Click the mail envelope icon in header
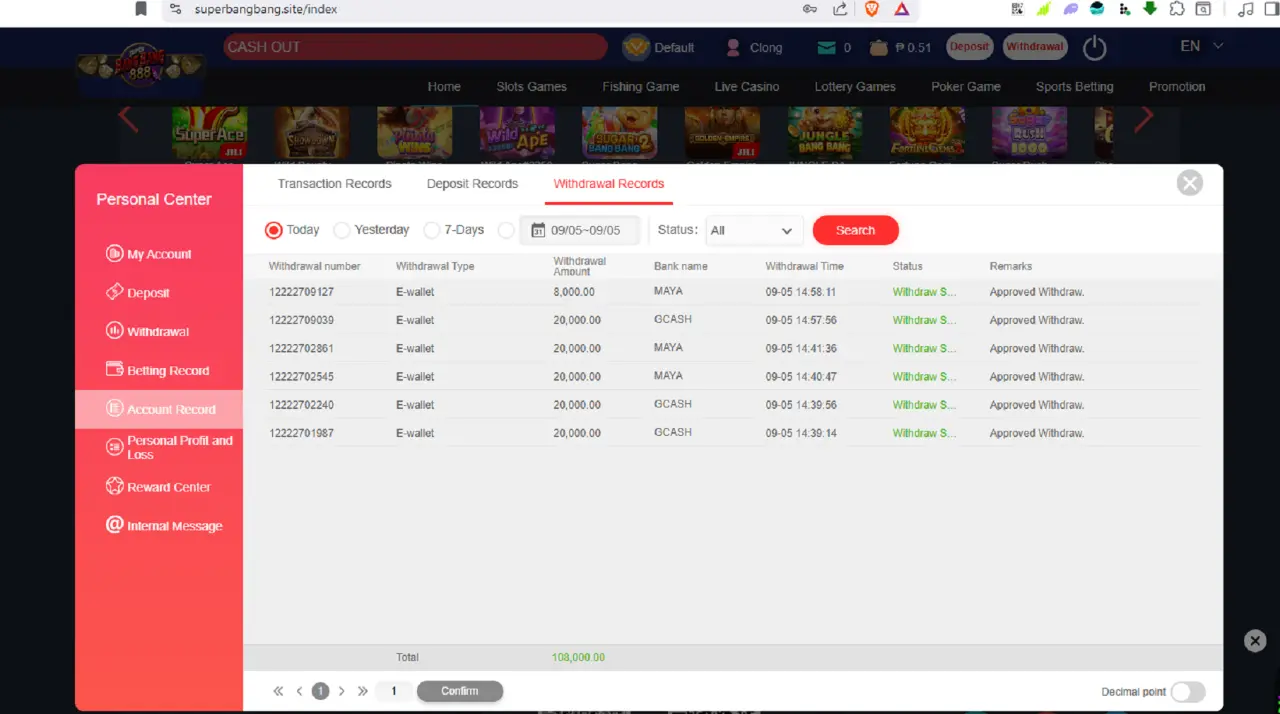1280x714 pixels. coord(826,47)
